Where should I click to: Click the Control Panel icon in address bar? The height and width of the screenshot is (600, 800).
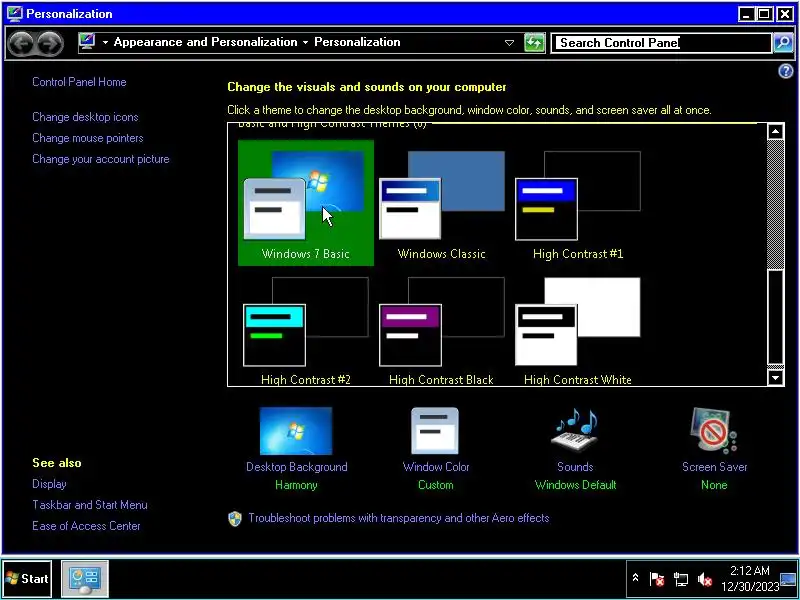(x=87, y=42)
